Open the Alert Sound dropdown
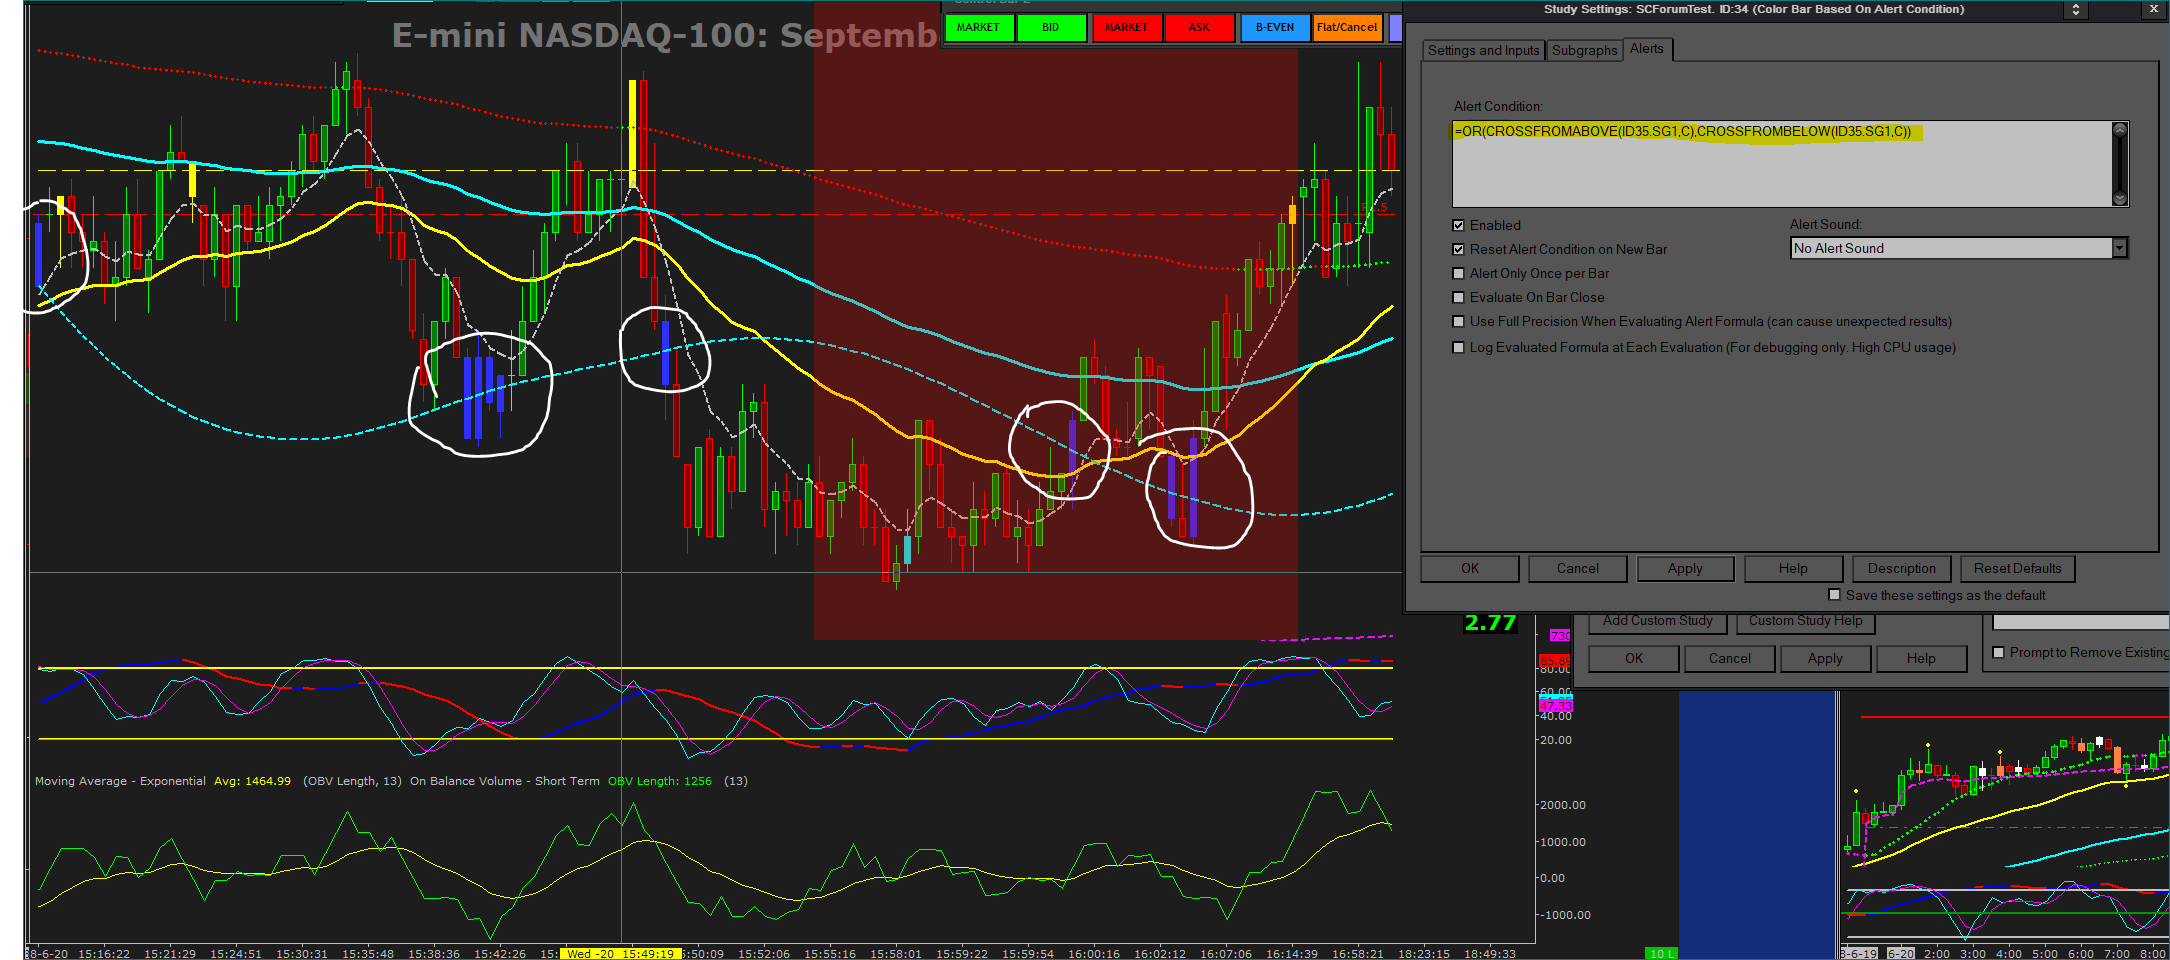Image resolution: width=2170 pixels, height=960 pixels. pos(2119,248)
